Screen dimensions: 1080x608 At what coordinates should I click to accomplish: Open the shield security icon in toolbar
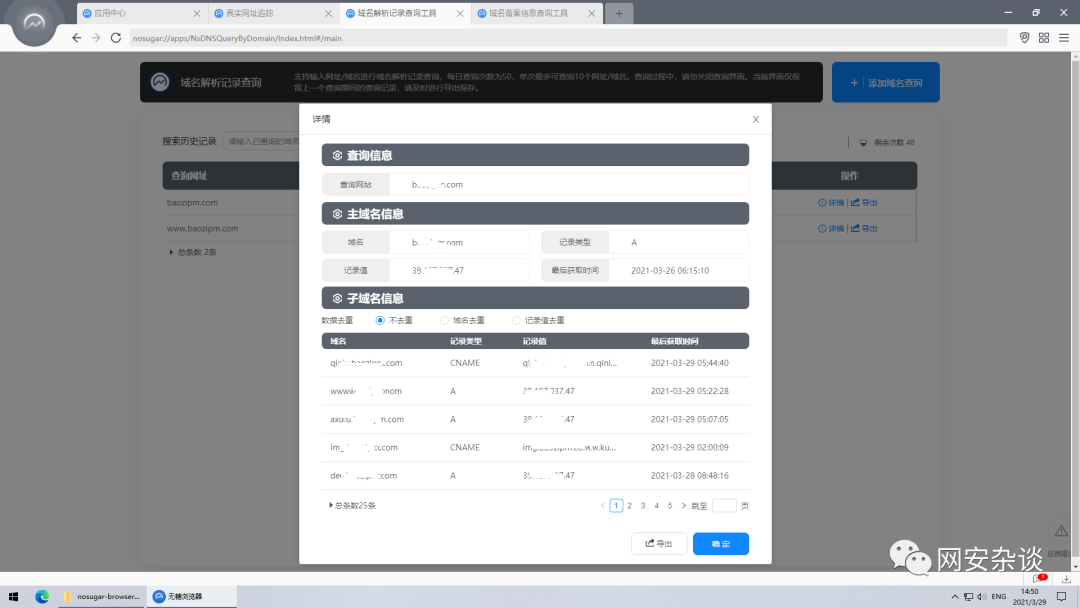pos(1024,38)
